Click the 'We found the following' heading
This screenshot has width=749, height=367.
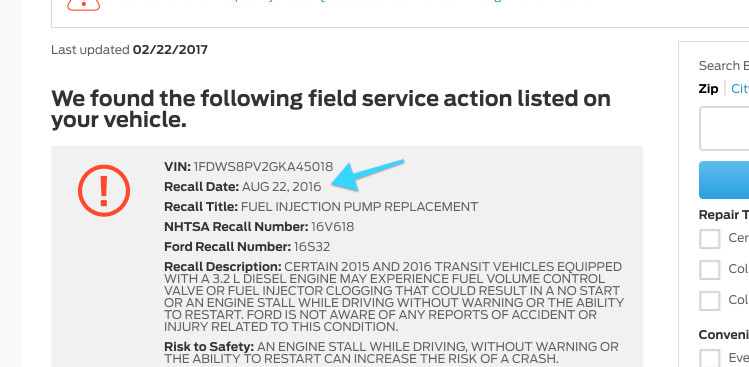tap(331, 109)
